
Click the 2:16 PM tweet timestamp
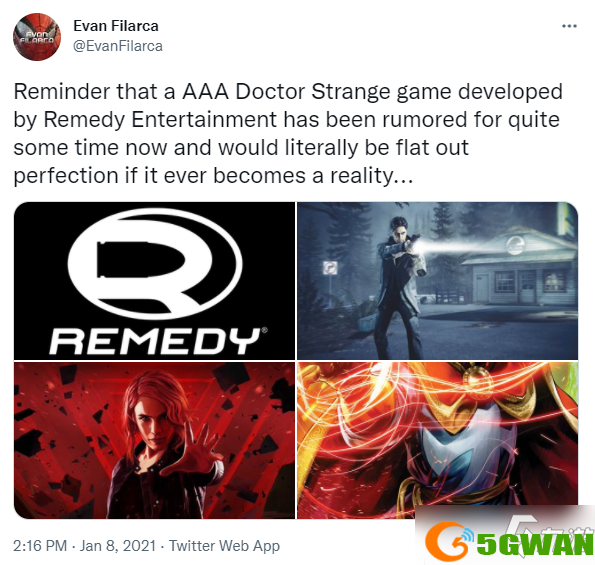[x=40, y=546]
